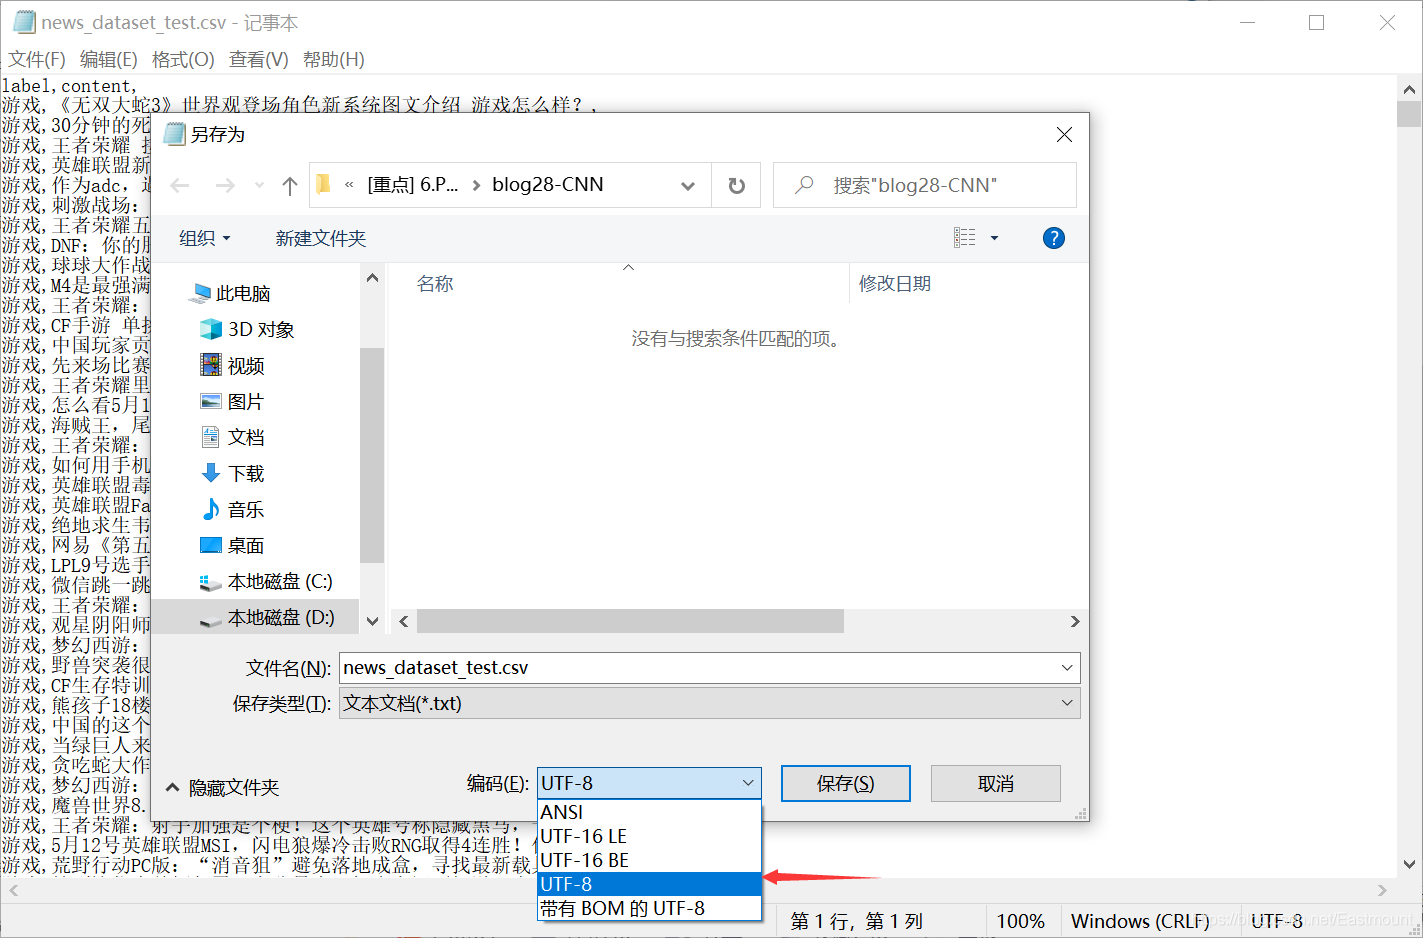This screenshot has width=1423, height=938.
Task: Click the 保存 button
Action: click(x=845, y=783)
